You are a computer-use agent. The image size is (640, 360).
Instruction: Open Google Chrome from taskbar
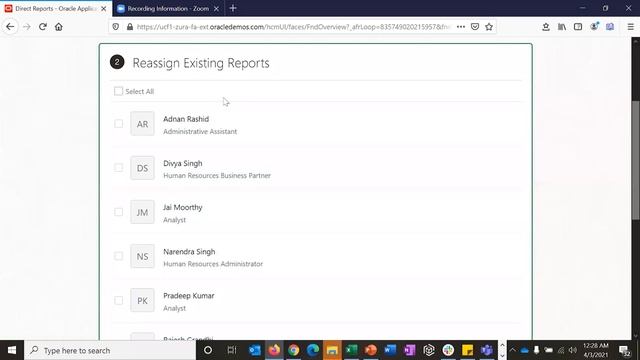pyautogui.click(x=293, y=350)
